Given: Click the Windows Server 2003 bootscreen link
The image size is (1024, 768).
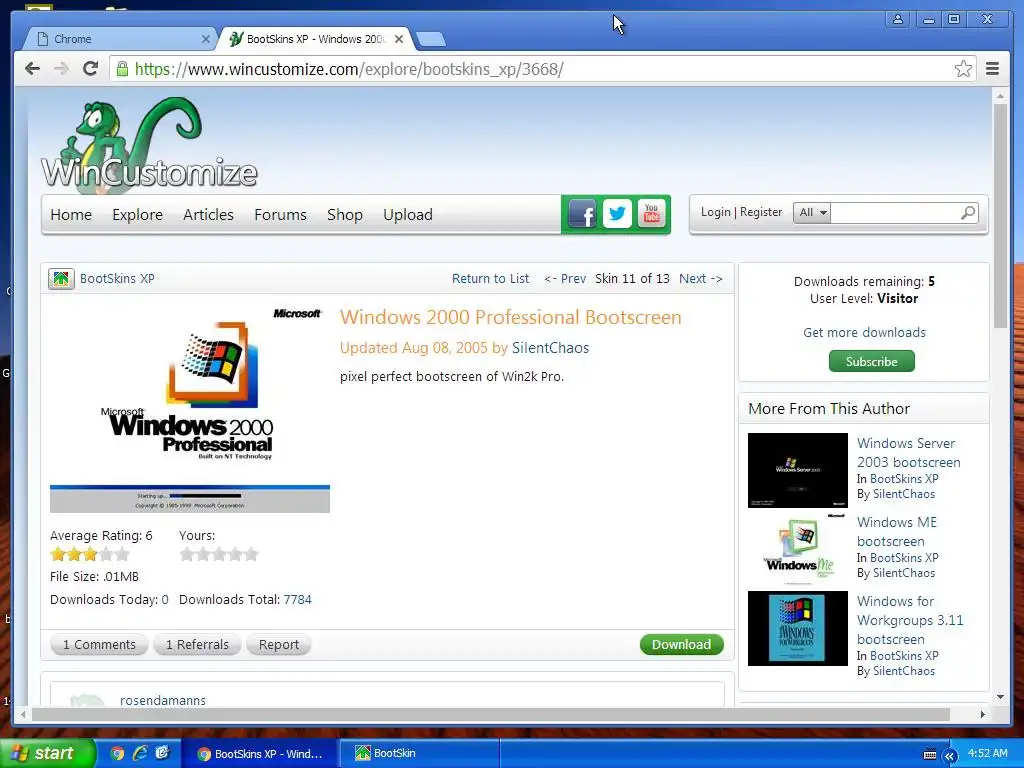Looking at the screenshot, I should [x=908, y=453].
